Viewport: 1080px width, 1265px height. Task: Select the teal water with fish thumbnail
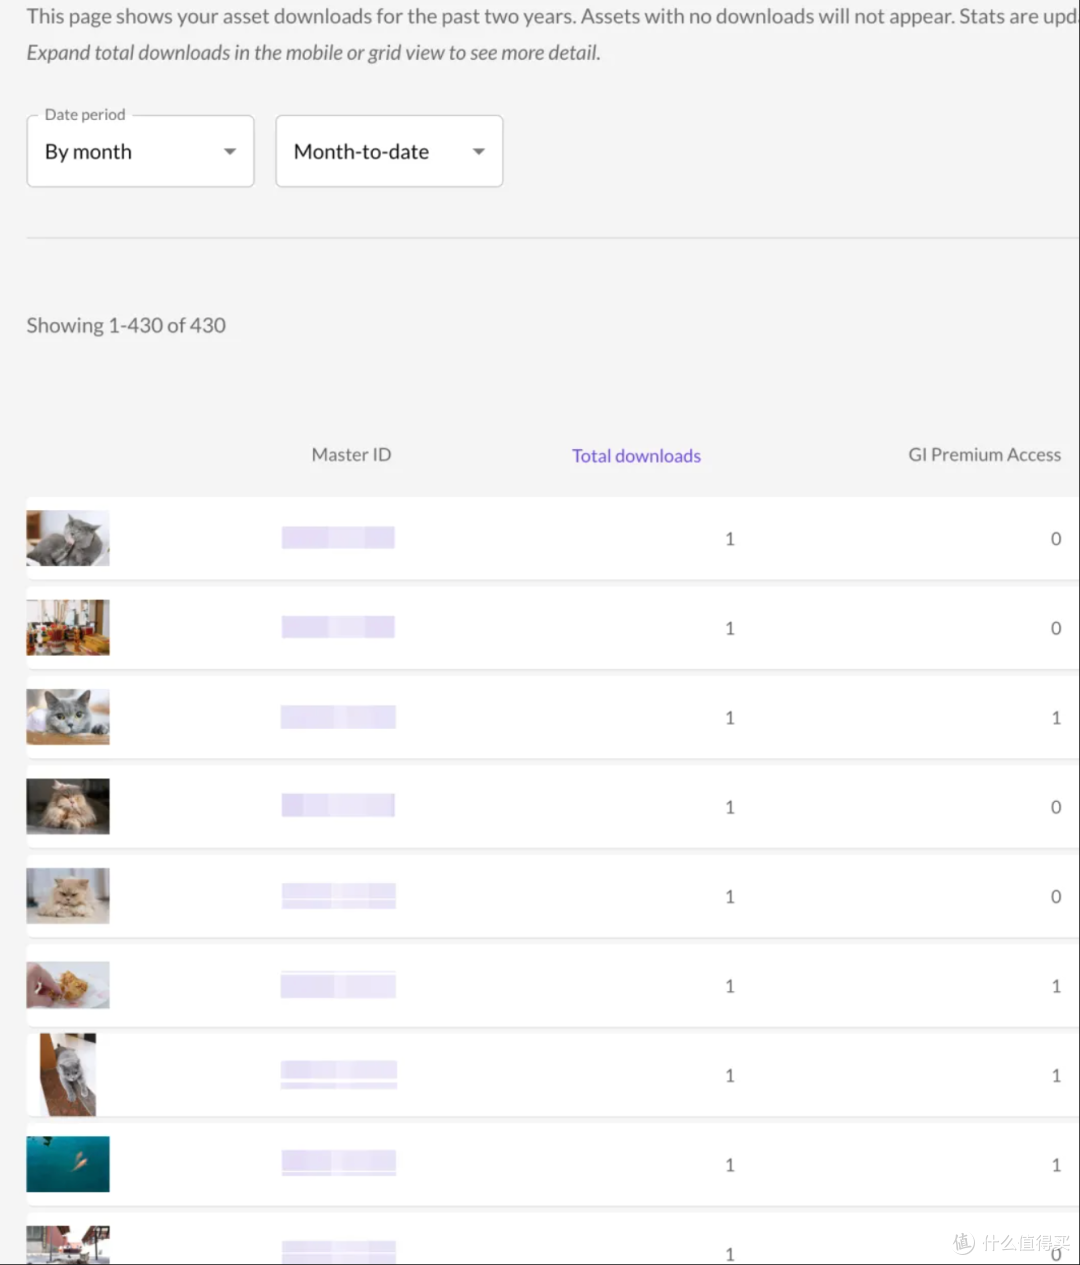(68, 1164)
